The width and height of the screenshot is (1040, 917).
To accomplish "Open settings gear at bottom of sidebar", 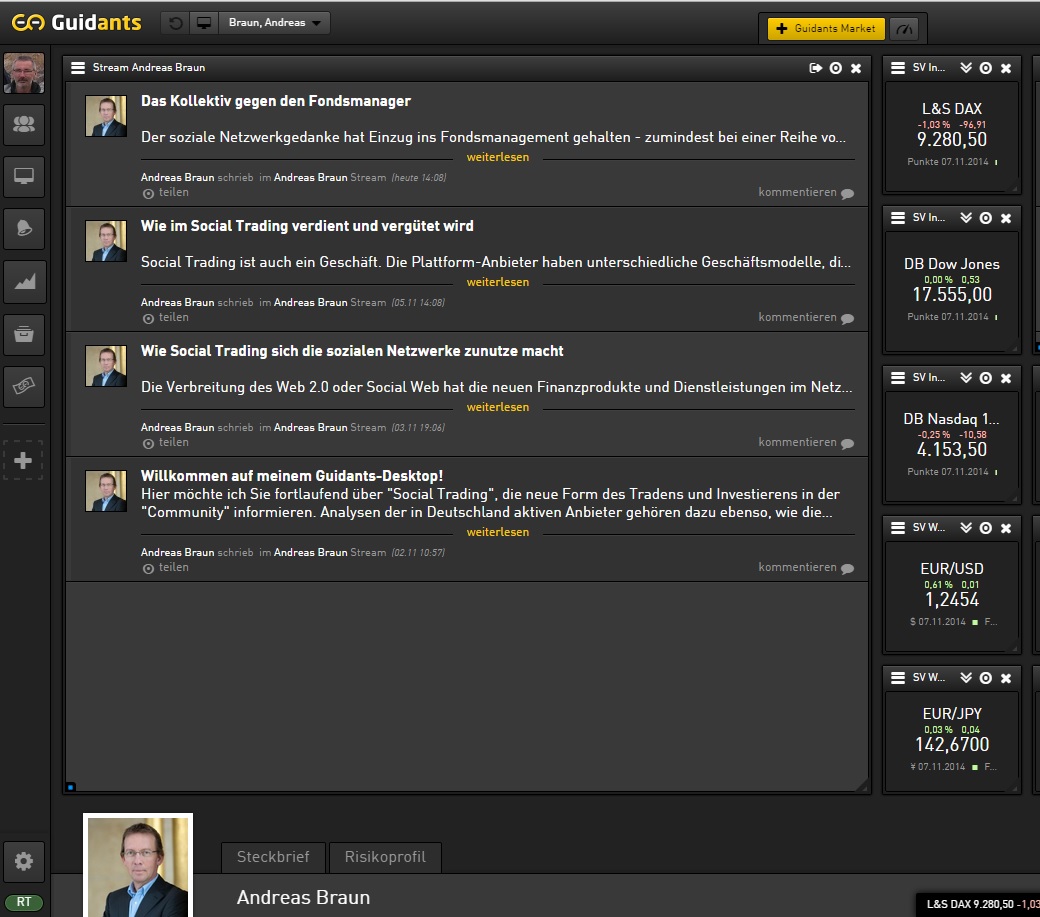I will (x=23, y=861).
